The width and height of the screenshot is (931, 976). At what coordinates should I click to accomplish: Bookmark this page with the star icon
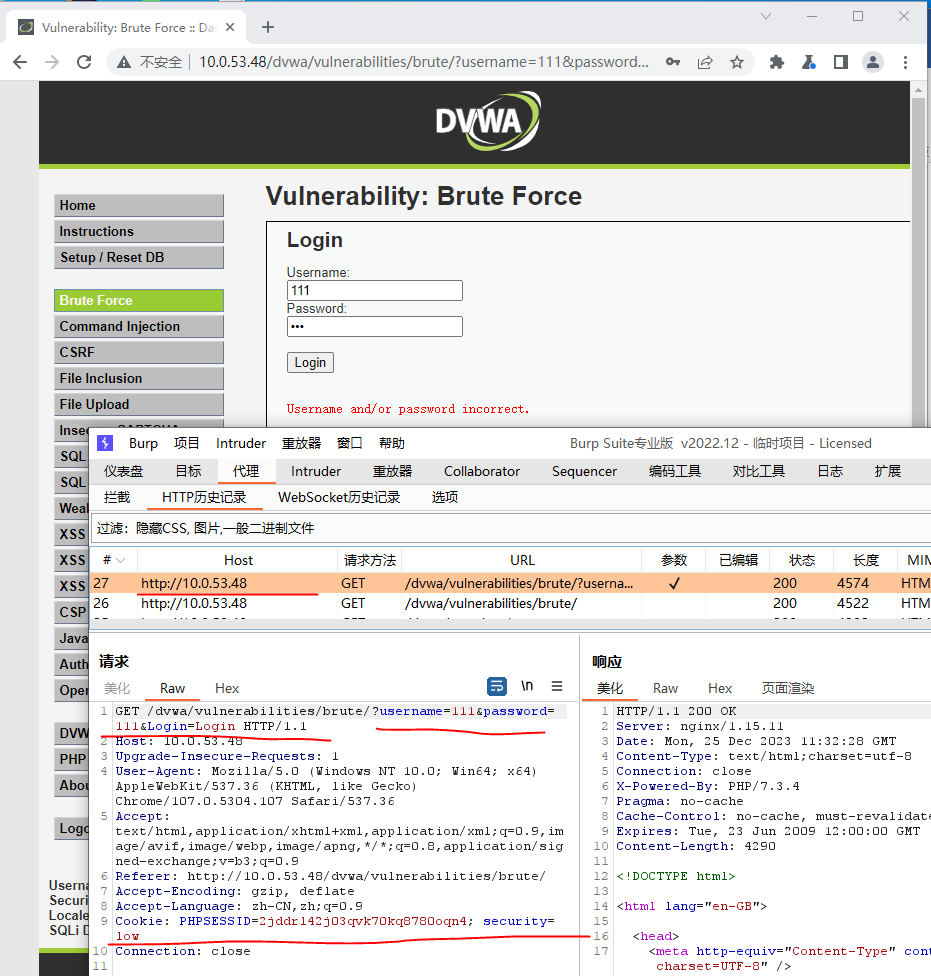[737, 62]
